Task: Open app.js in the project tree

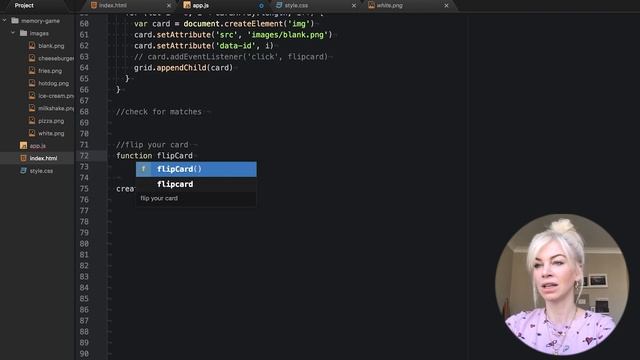Action: 38,146
